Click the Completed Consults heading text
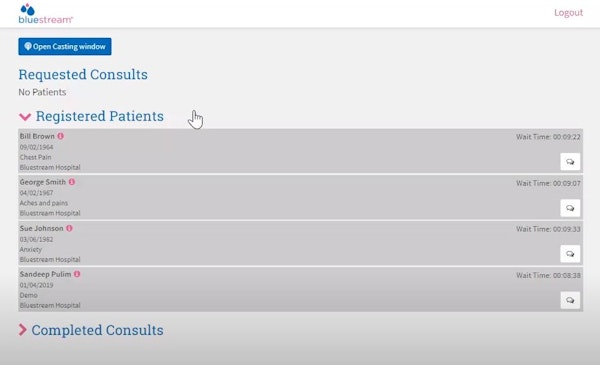This screenshot has height=365, width=600. coord(97,330)
